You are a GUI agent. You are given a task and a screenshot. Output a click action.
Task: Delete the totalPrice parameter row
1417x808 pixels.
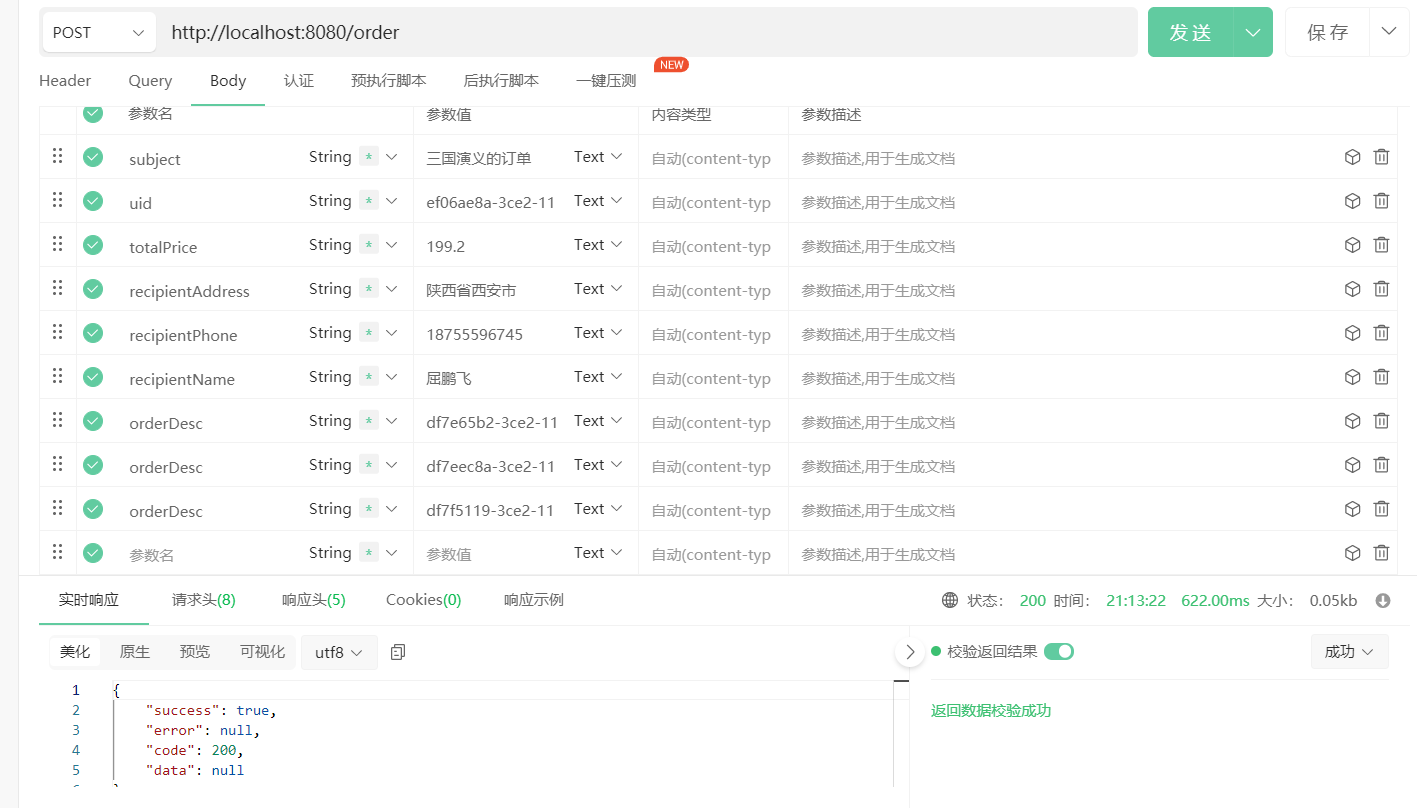pyautogui.click(x=1381, y=245)
